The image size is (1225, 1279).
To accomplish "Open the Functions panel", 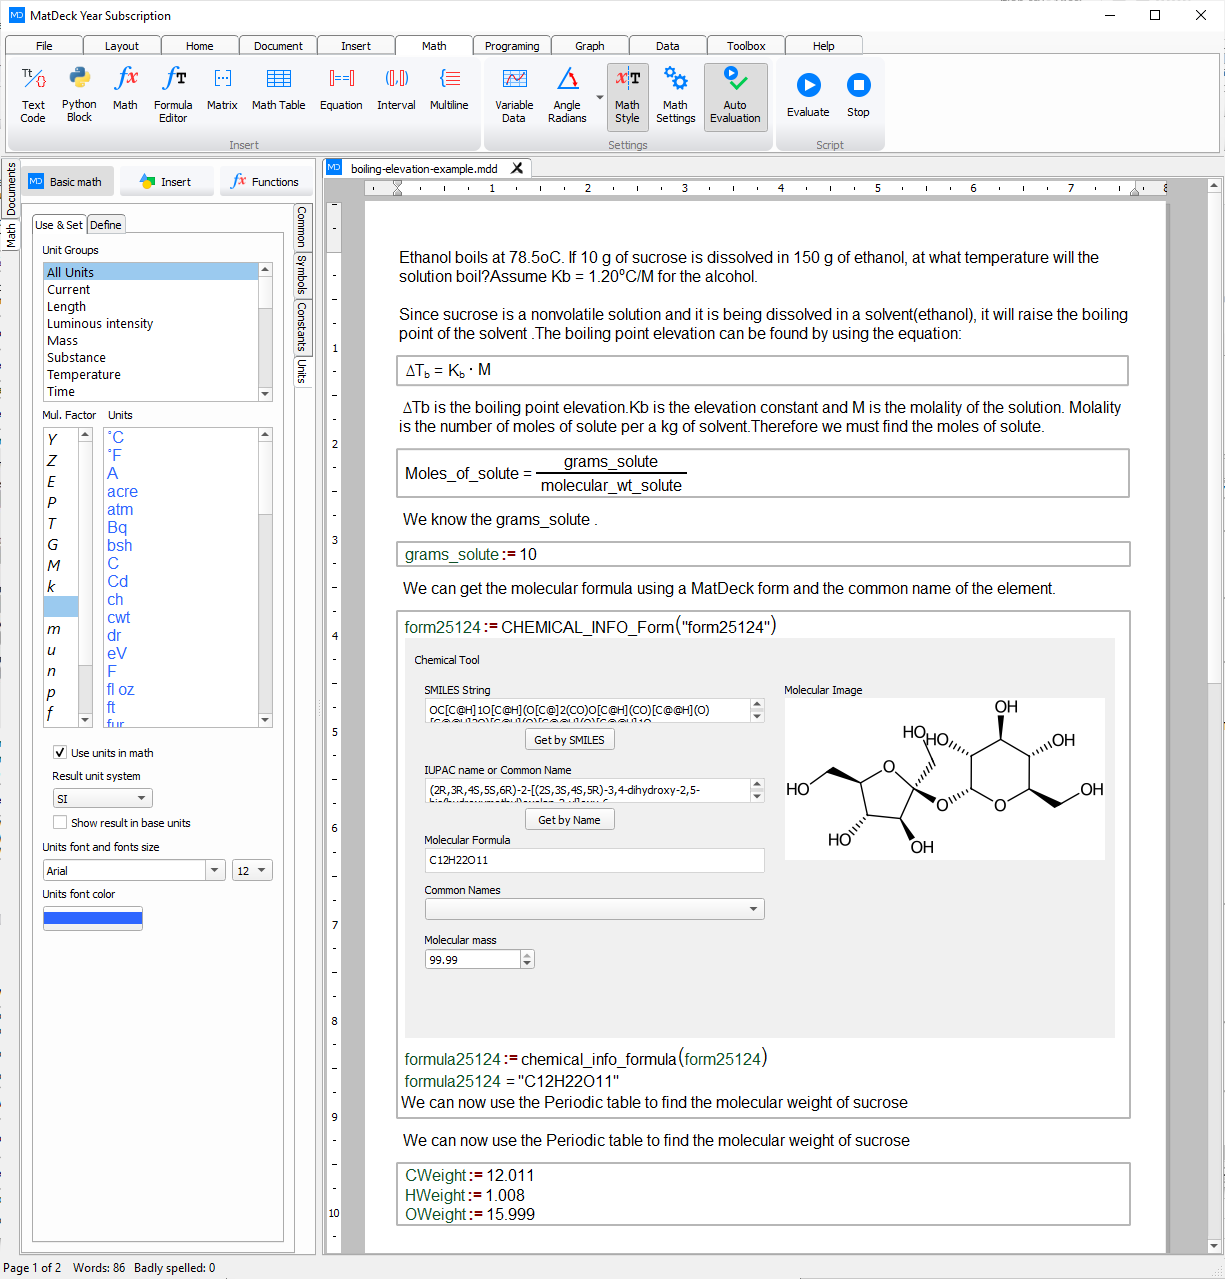I will pos(266,182).
